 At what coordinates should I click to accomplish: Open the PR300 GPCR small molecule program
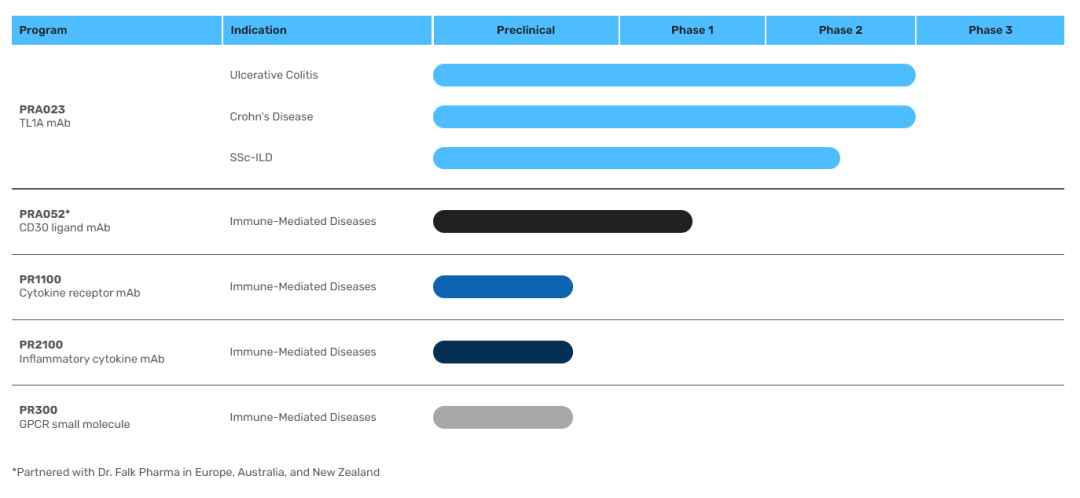tap(74, 417)
